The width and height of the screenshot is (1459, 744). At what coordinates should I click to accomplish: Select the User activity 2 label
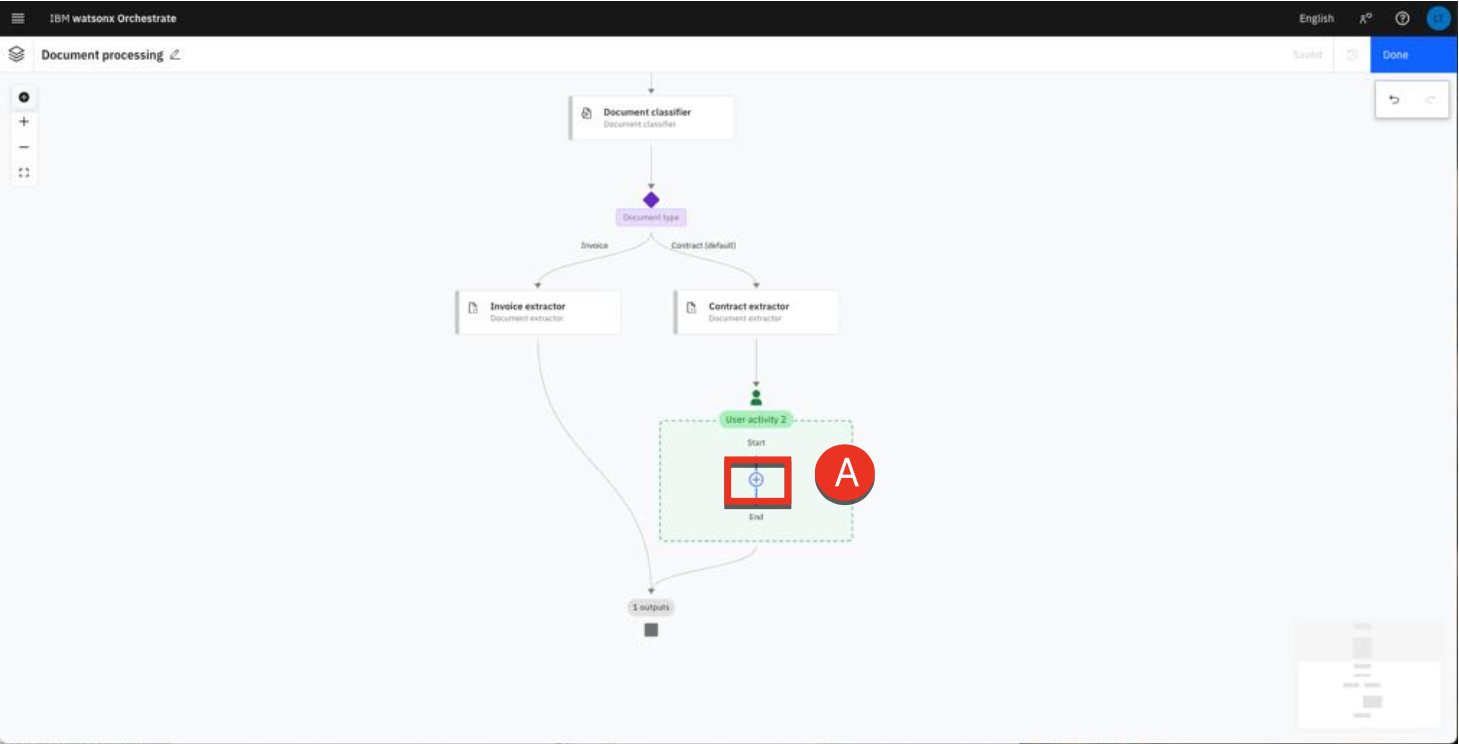[755, 420]
